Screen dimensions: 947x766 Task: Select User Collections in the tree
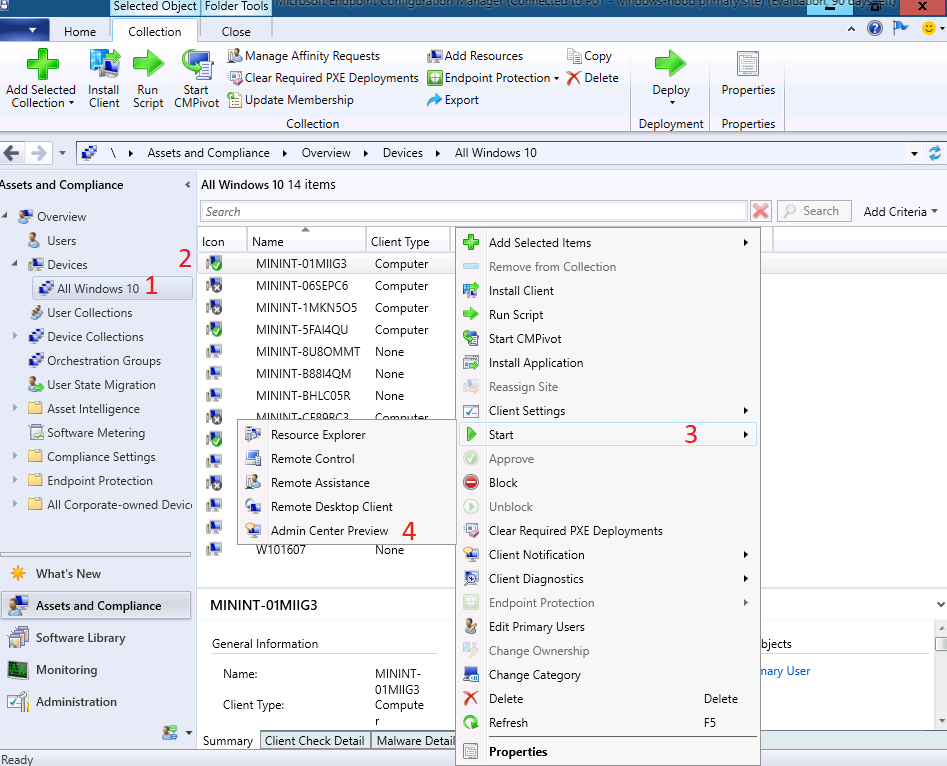pyautogui.click(x=89, y=313)
